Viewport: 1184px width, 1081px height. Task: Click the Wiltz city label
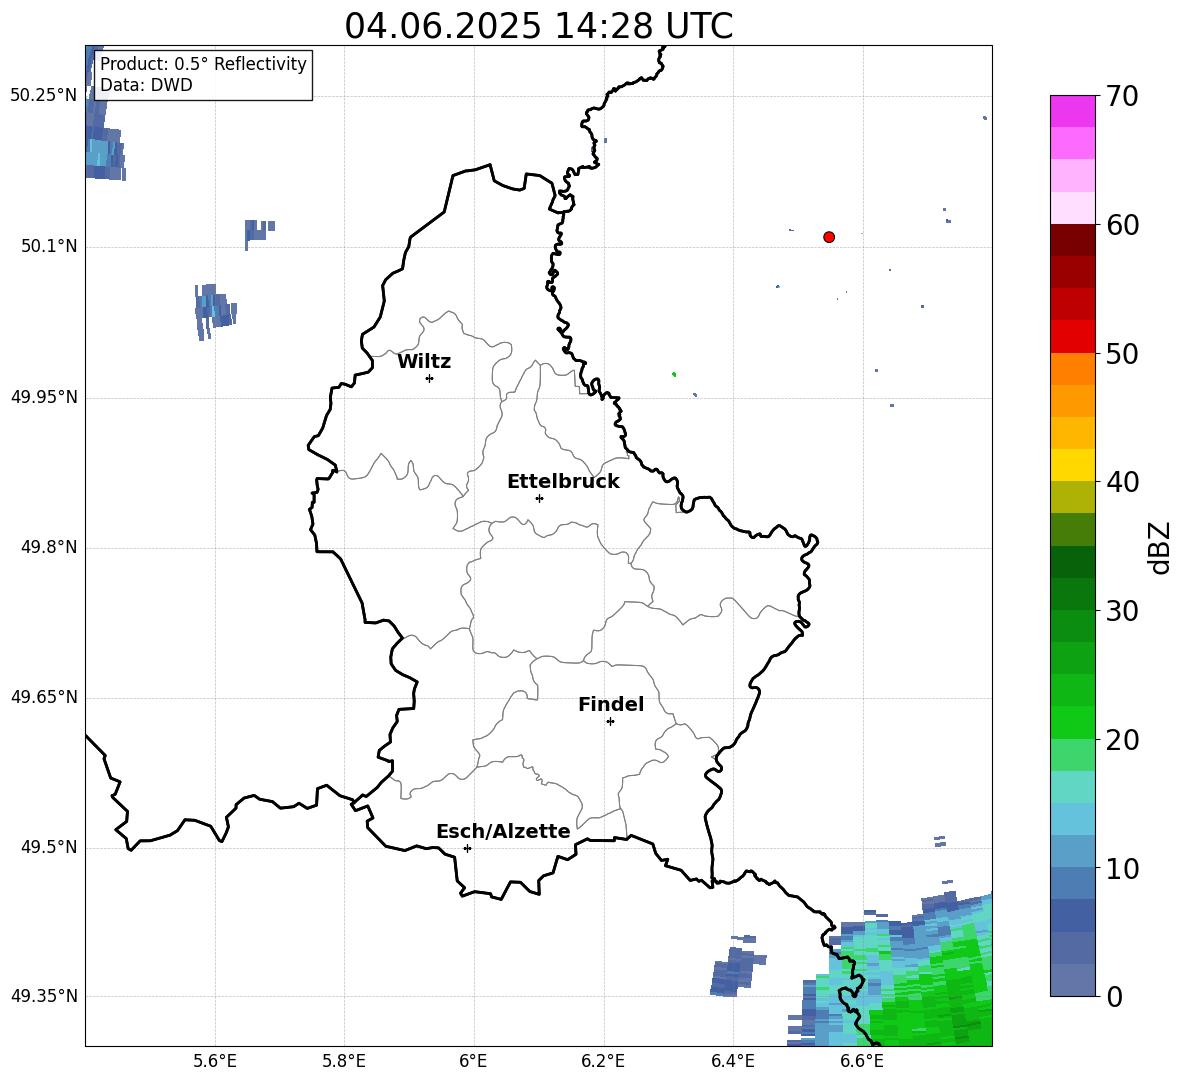pyautogui.click(x=424, y=362)
